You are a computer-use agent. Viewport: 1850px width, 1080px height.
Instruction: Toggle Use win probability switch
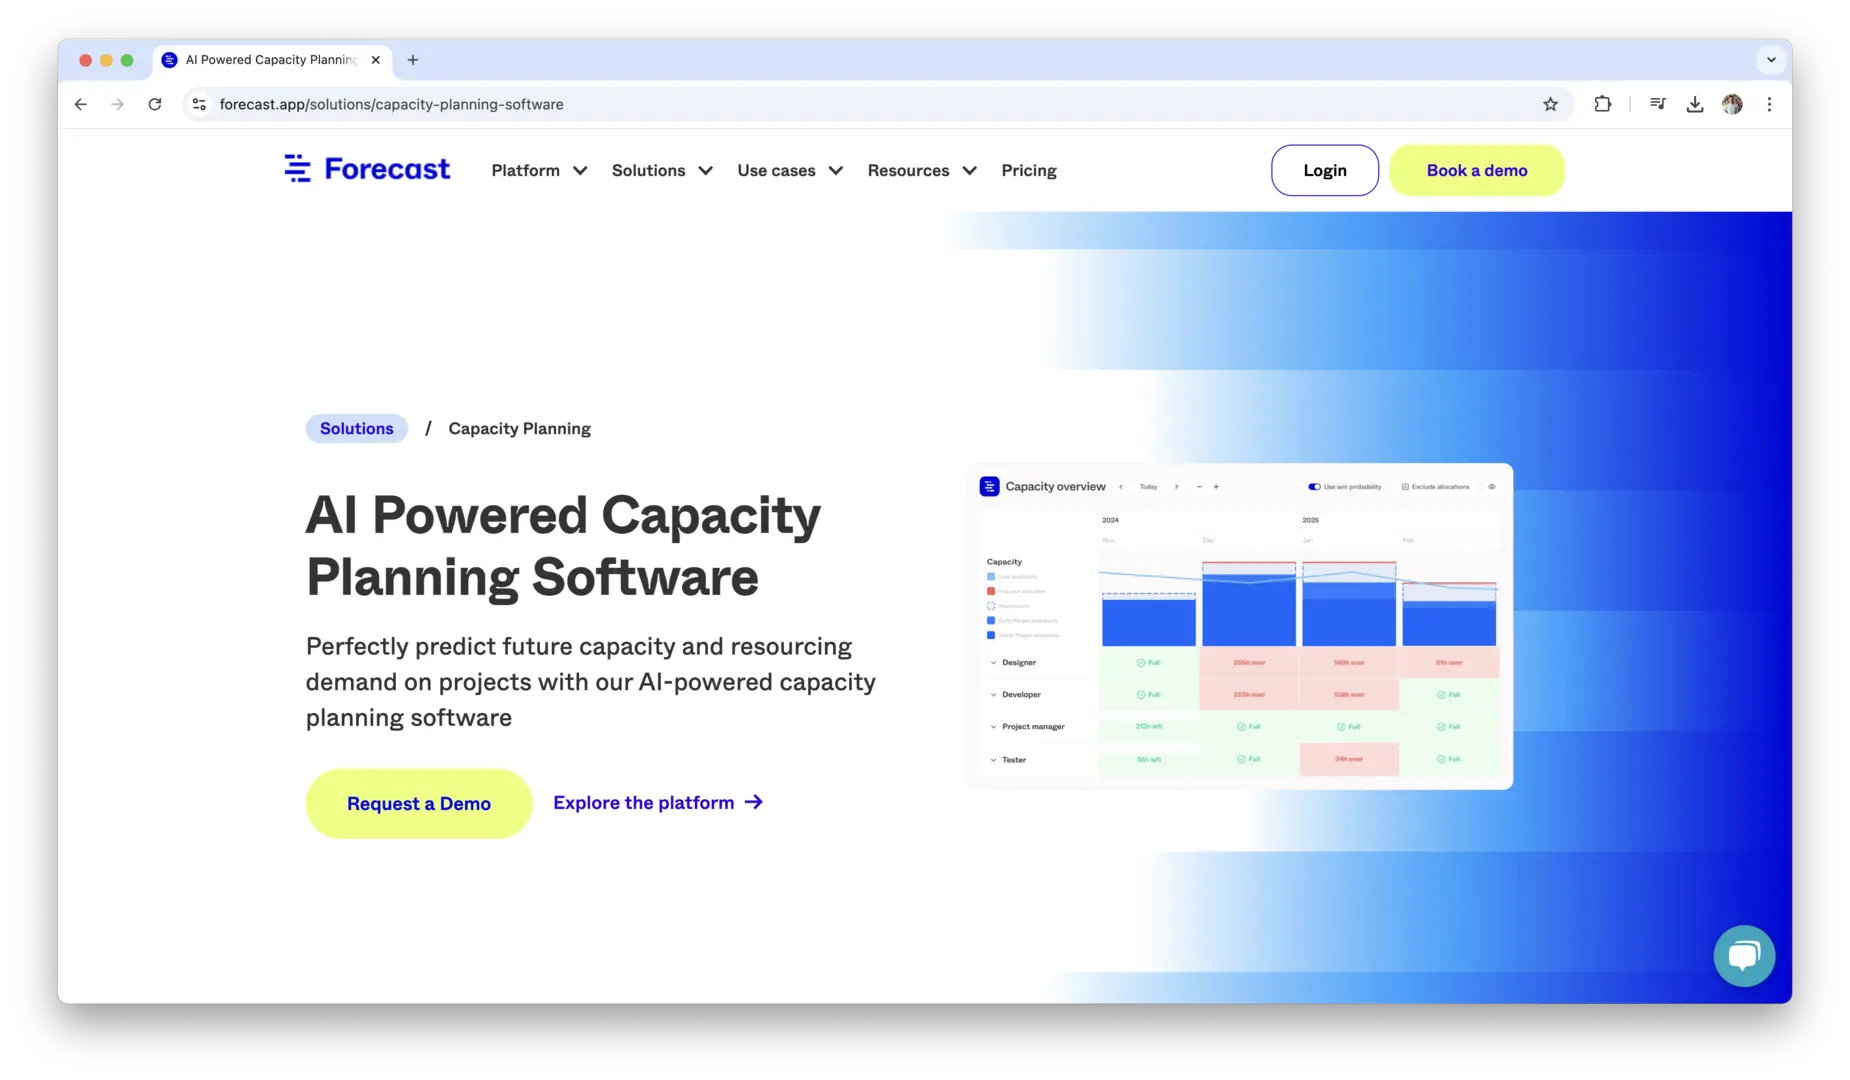[1314, 487]
